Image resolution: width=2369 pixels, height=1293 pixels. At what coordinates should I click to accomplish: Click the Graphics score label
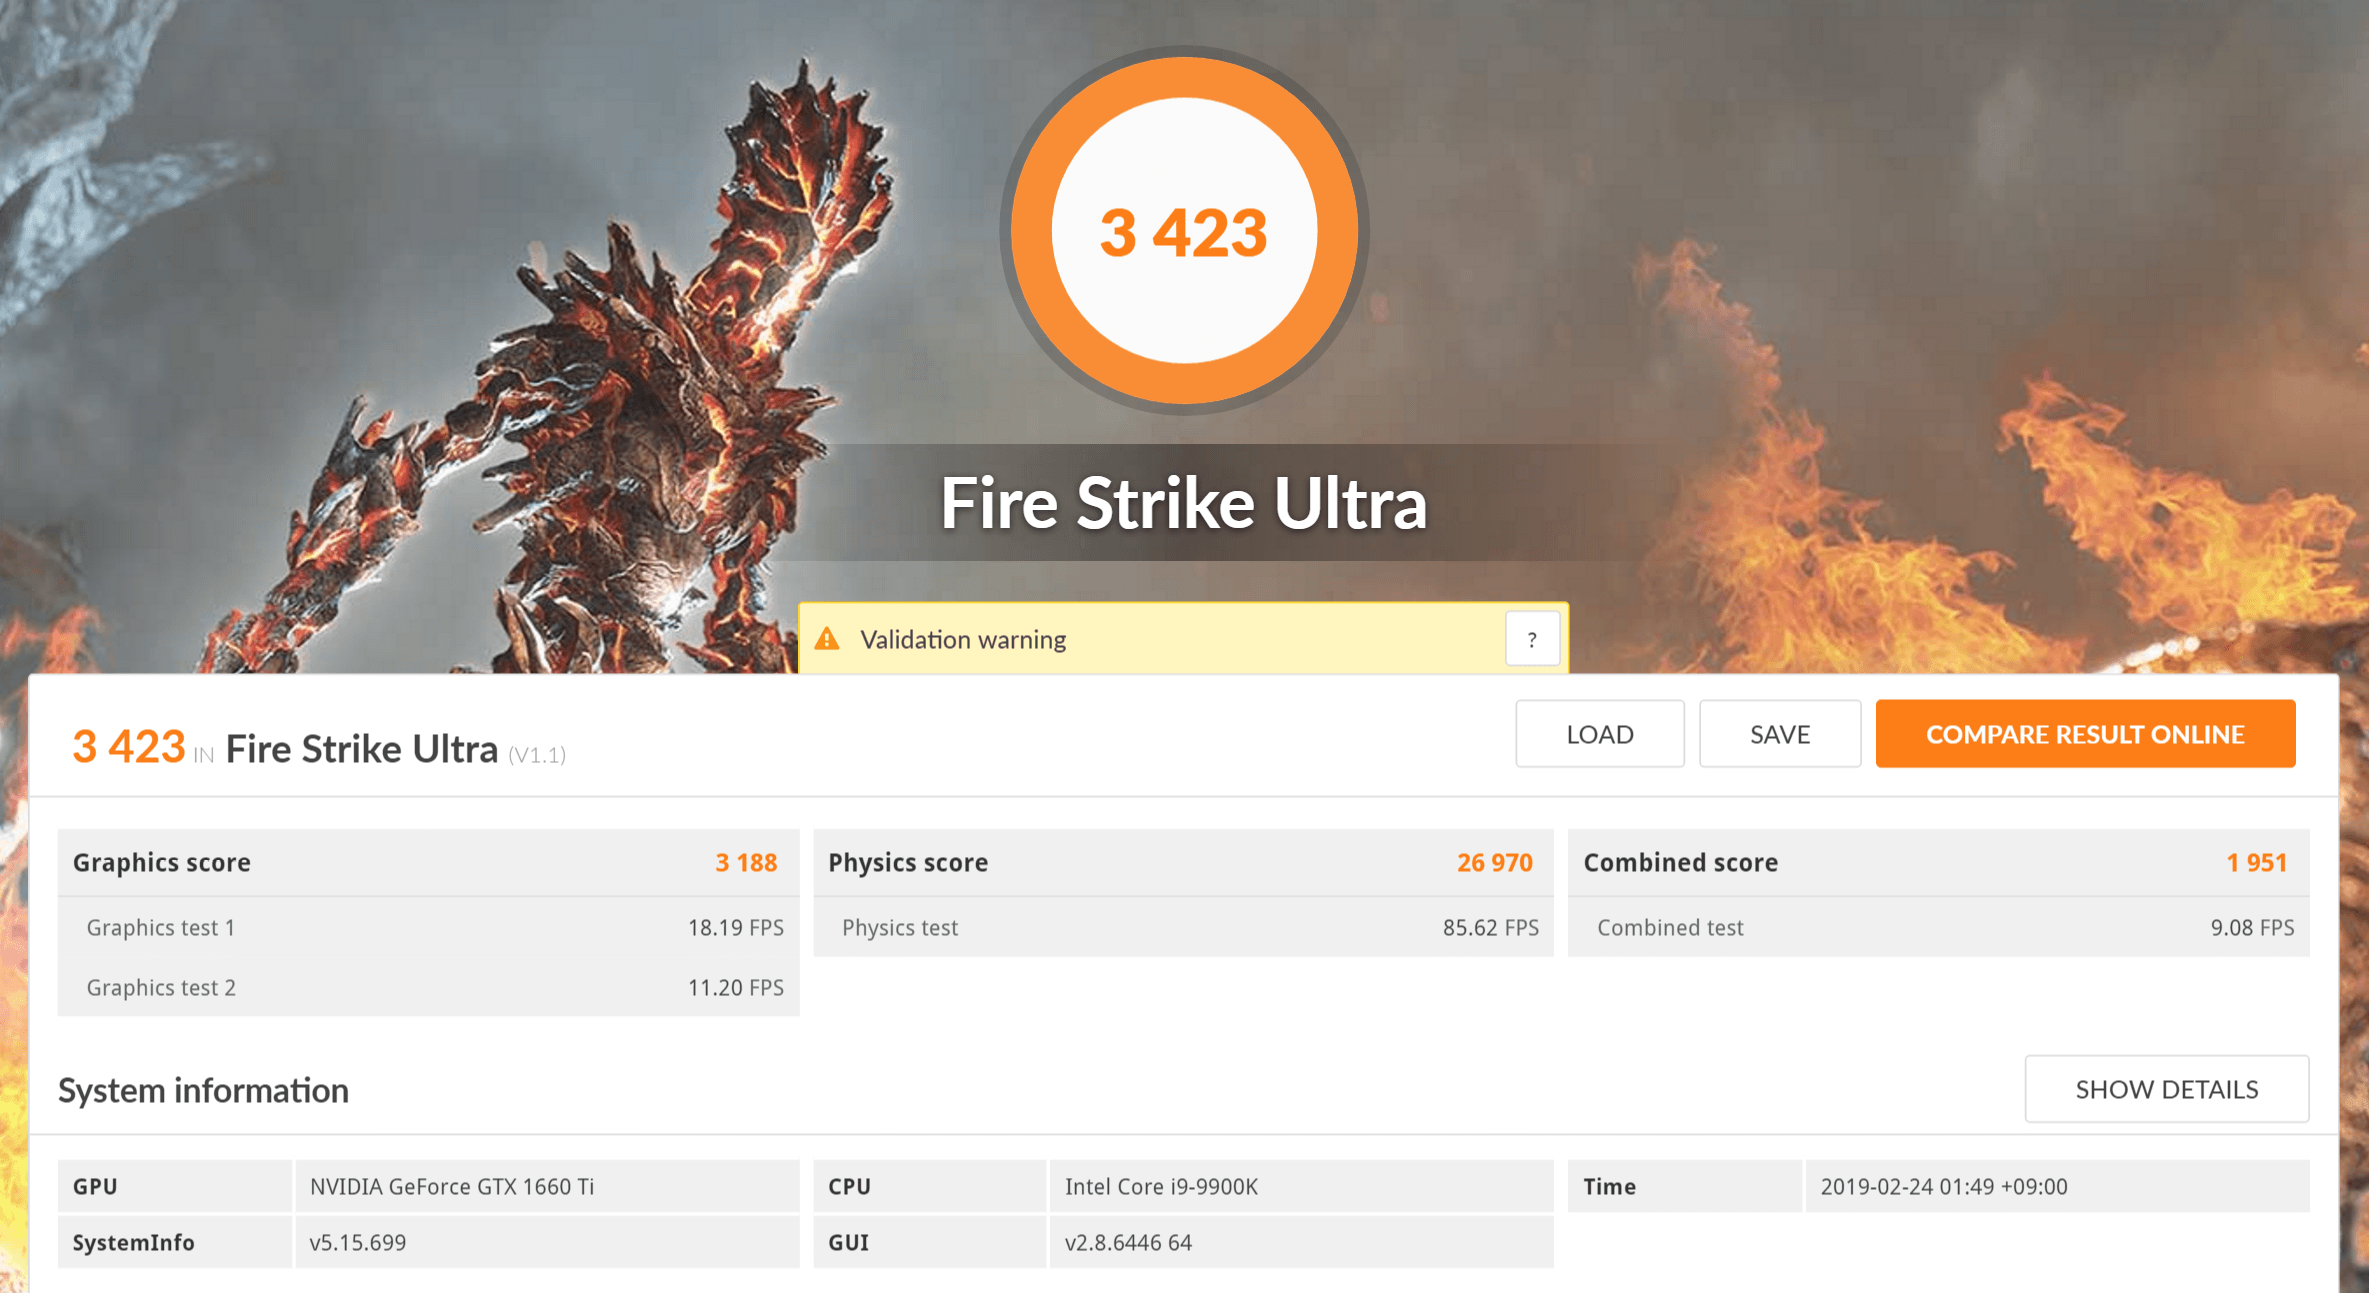tap(162, 863)
